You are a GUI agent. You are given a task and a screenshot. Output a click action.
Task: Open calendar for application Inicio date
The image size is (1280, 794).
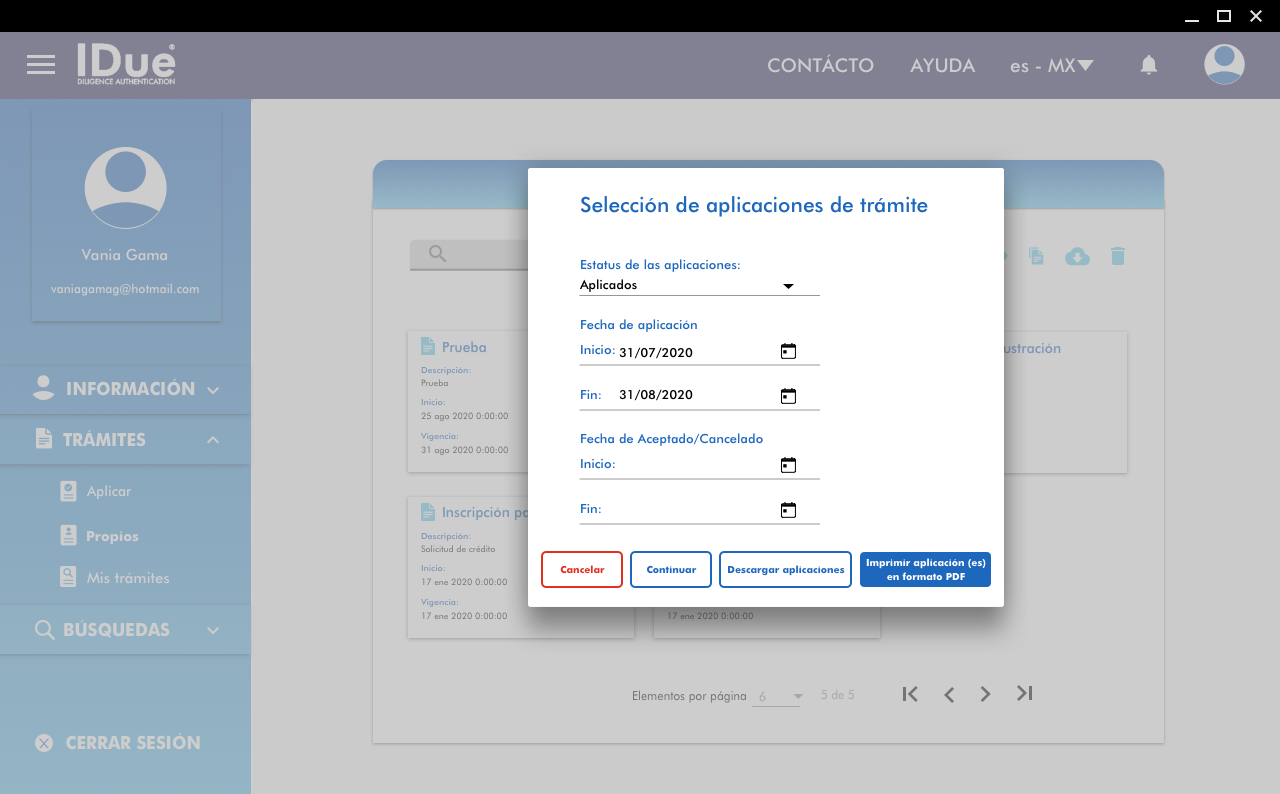click(788, 351)
